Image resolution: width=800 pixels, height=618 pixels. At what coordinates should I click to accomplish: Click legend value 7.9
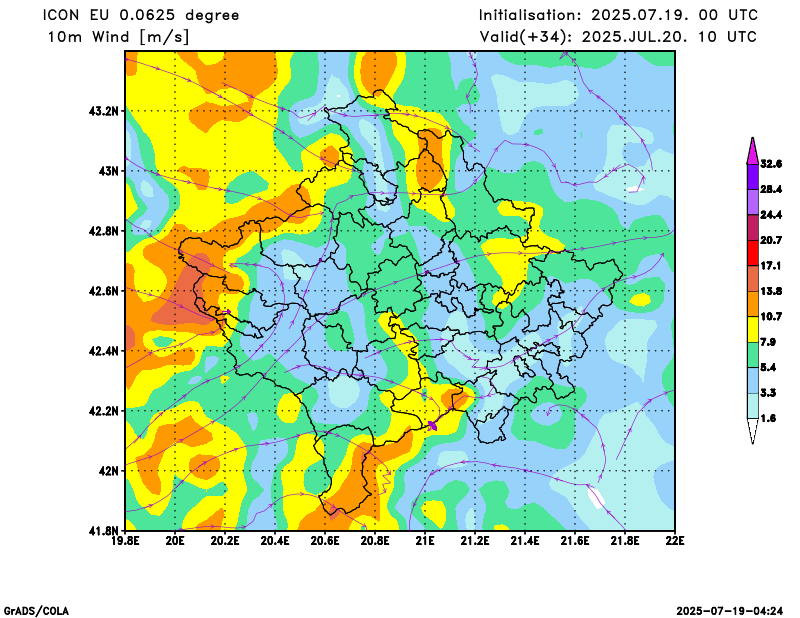pyautogui.click(x=768, y=342)
